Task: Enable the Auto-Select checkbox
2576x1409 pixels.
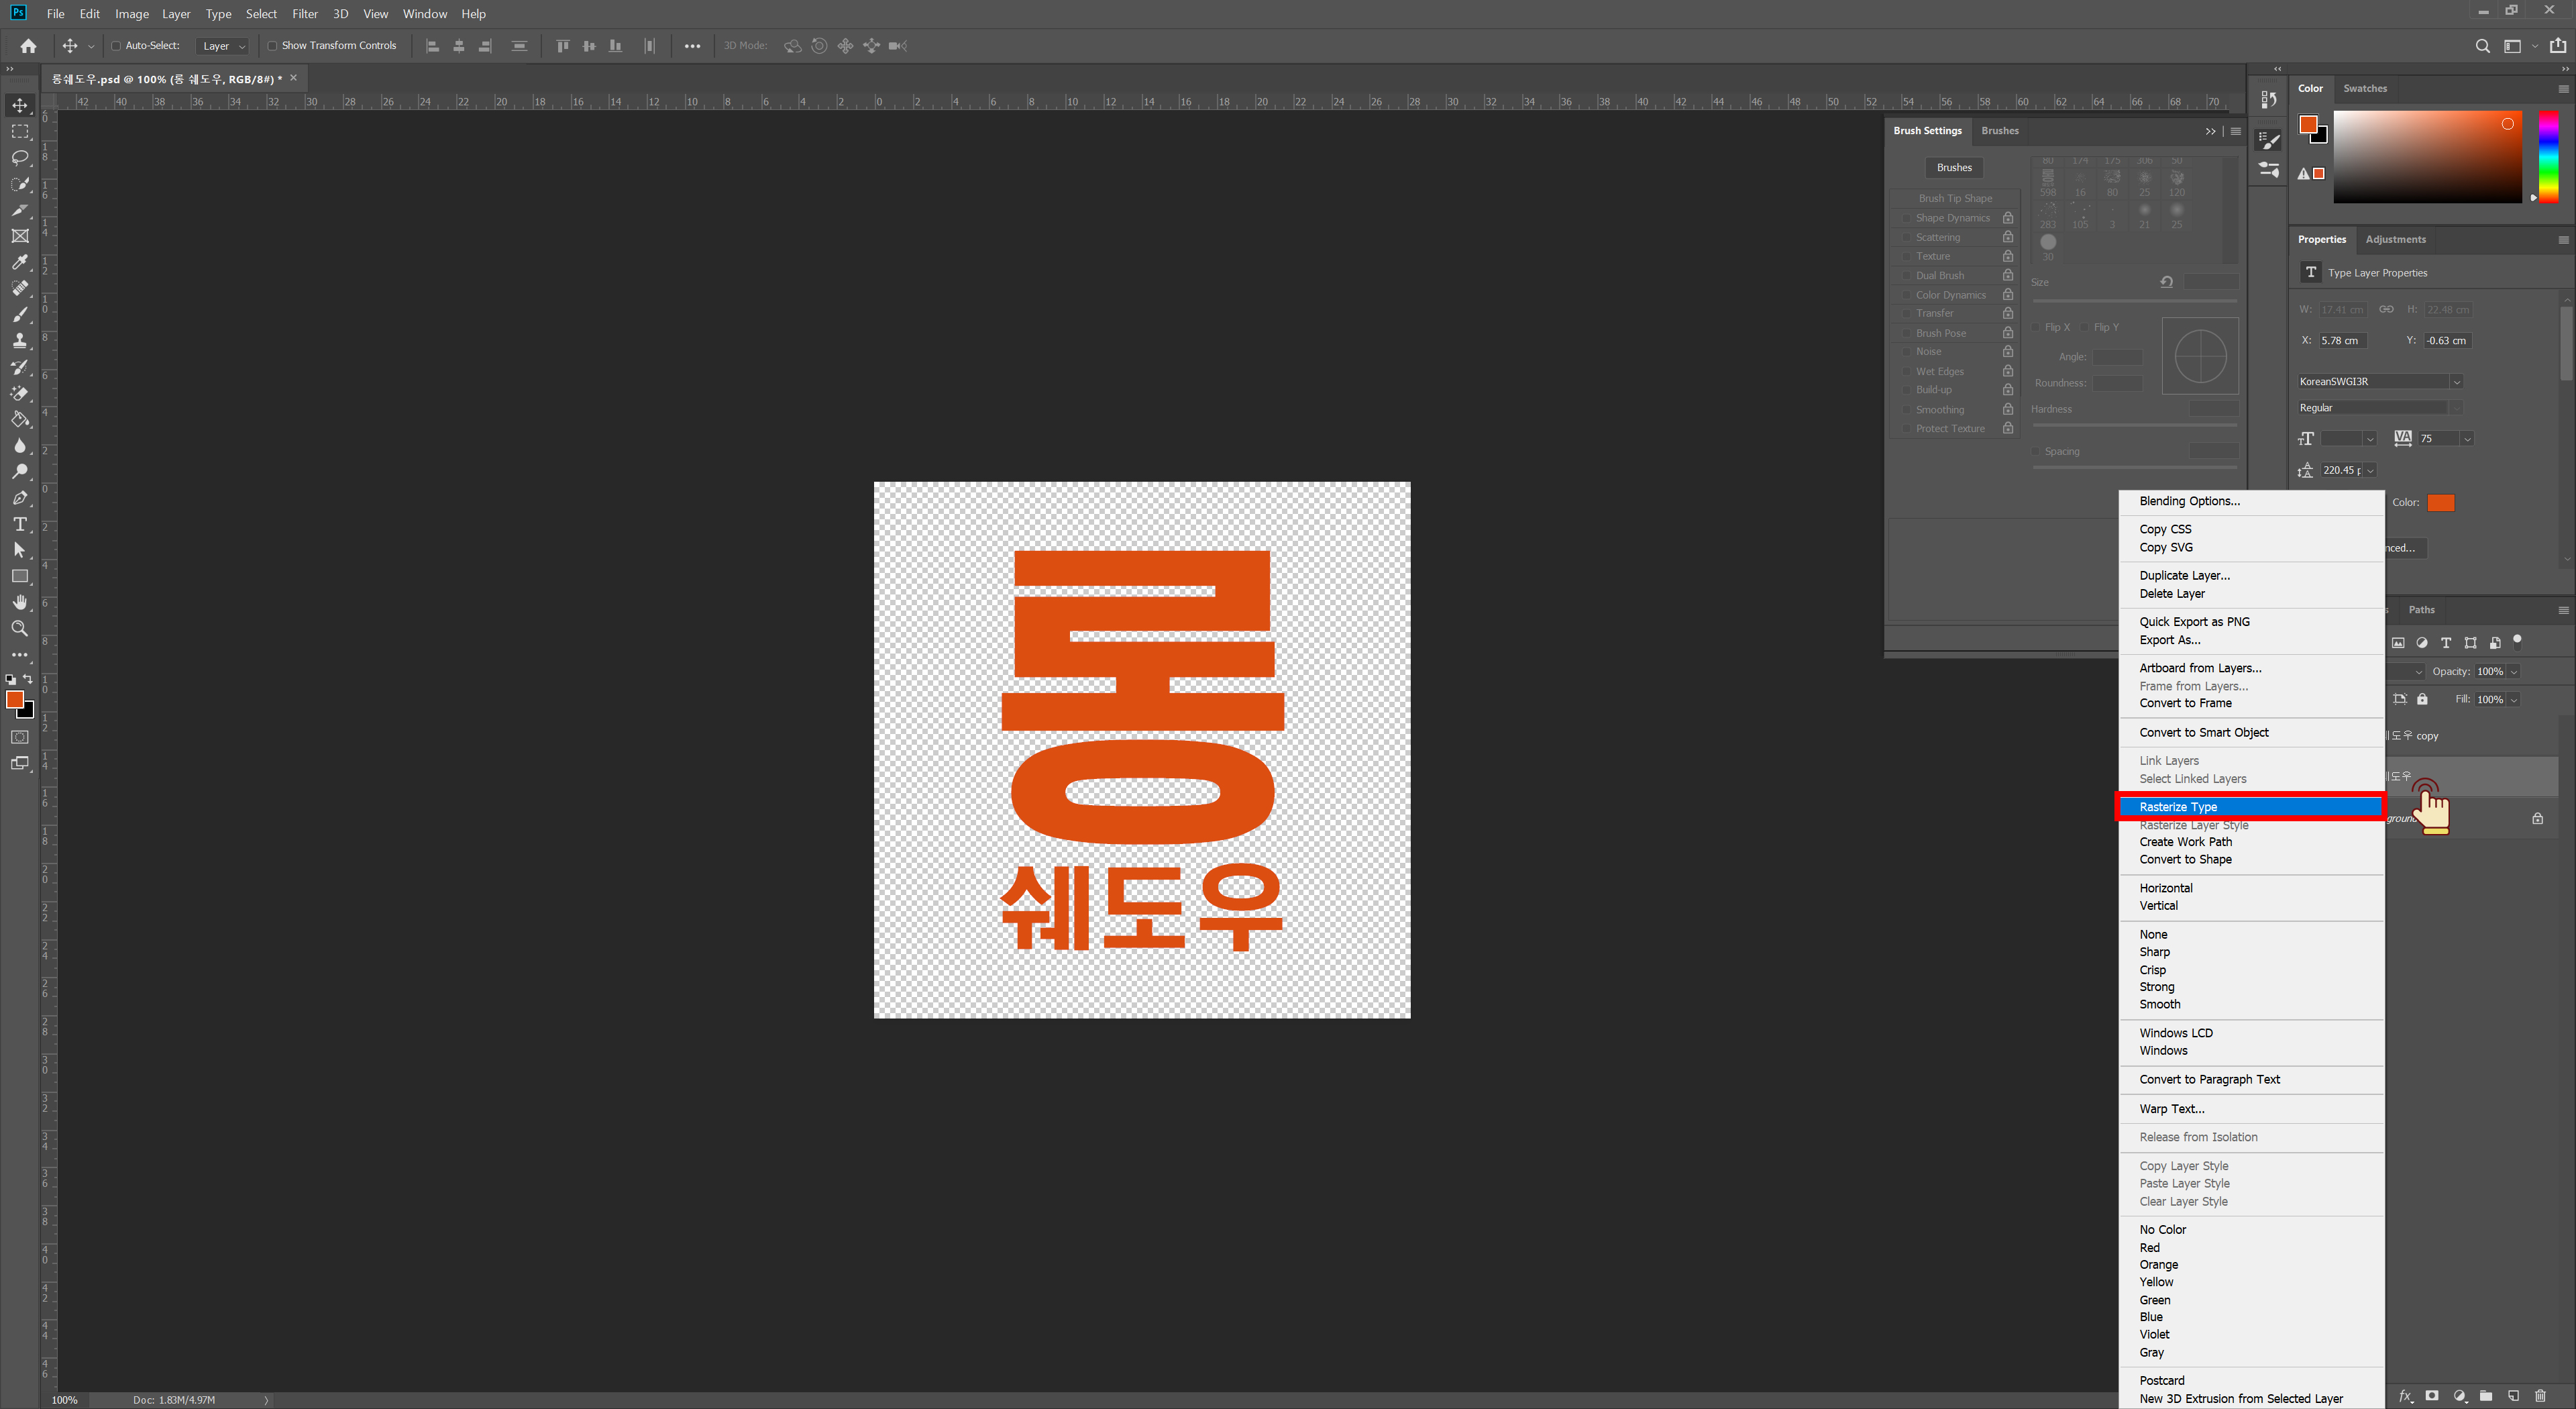Action: tap(116, 46)
